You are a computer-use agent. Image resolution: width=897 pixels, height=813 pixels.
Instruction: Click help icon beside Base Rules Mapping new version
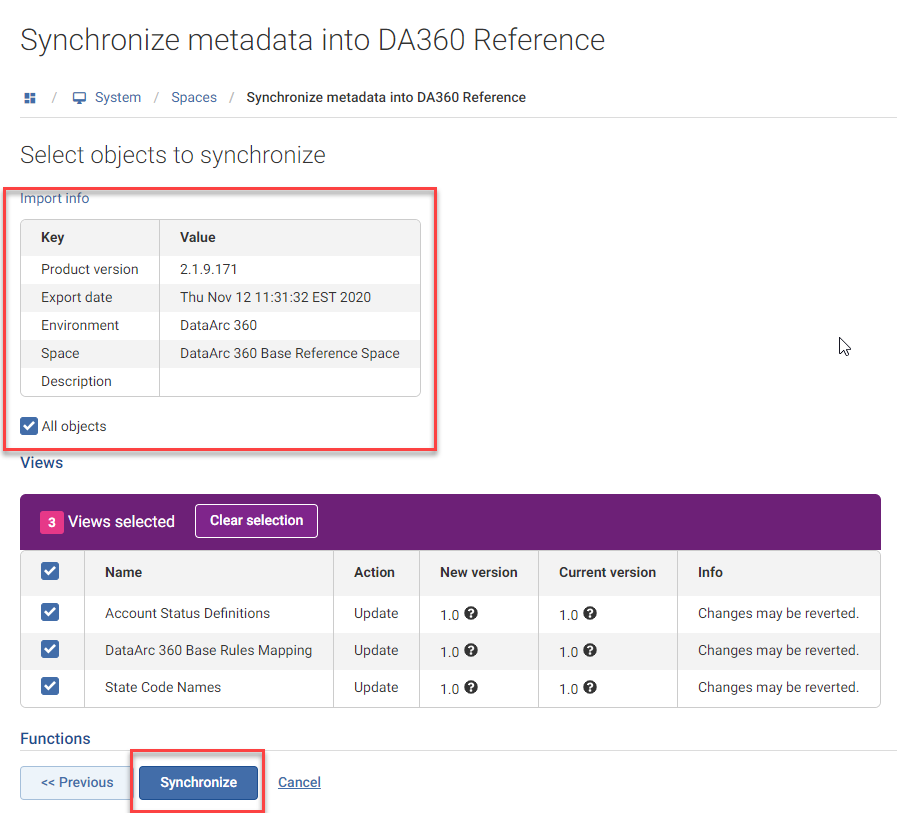coord(471,650)
